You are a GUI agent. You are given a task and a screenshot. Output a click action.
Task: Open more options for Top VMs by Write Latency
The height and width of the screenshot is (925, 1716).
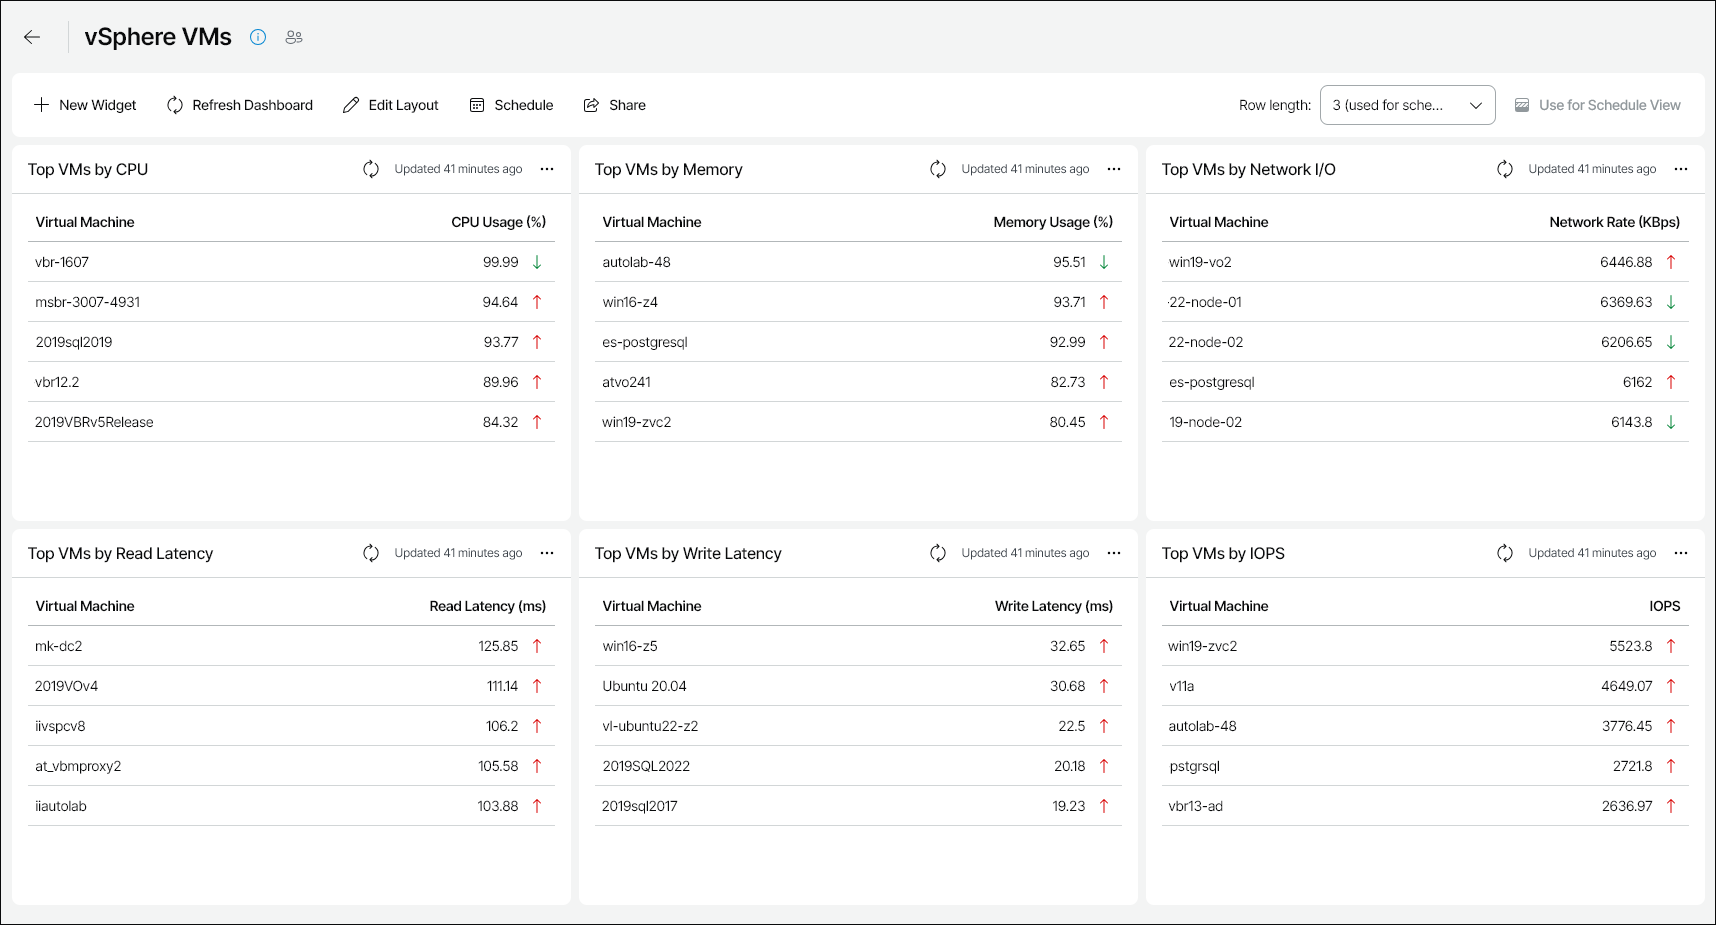1114,553
